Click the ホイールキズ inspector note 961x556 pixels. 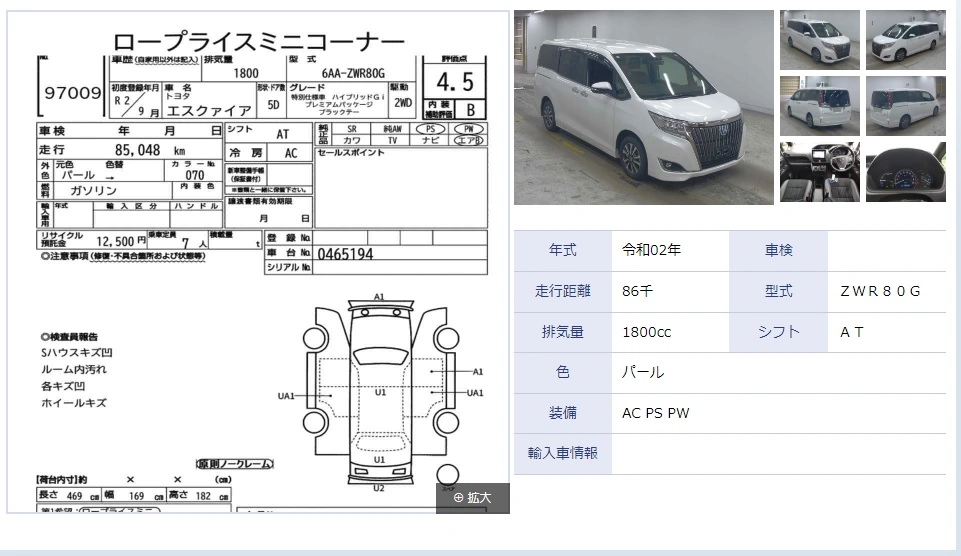74,403
